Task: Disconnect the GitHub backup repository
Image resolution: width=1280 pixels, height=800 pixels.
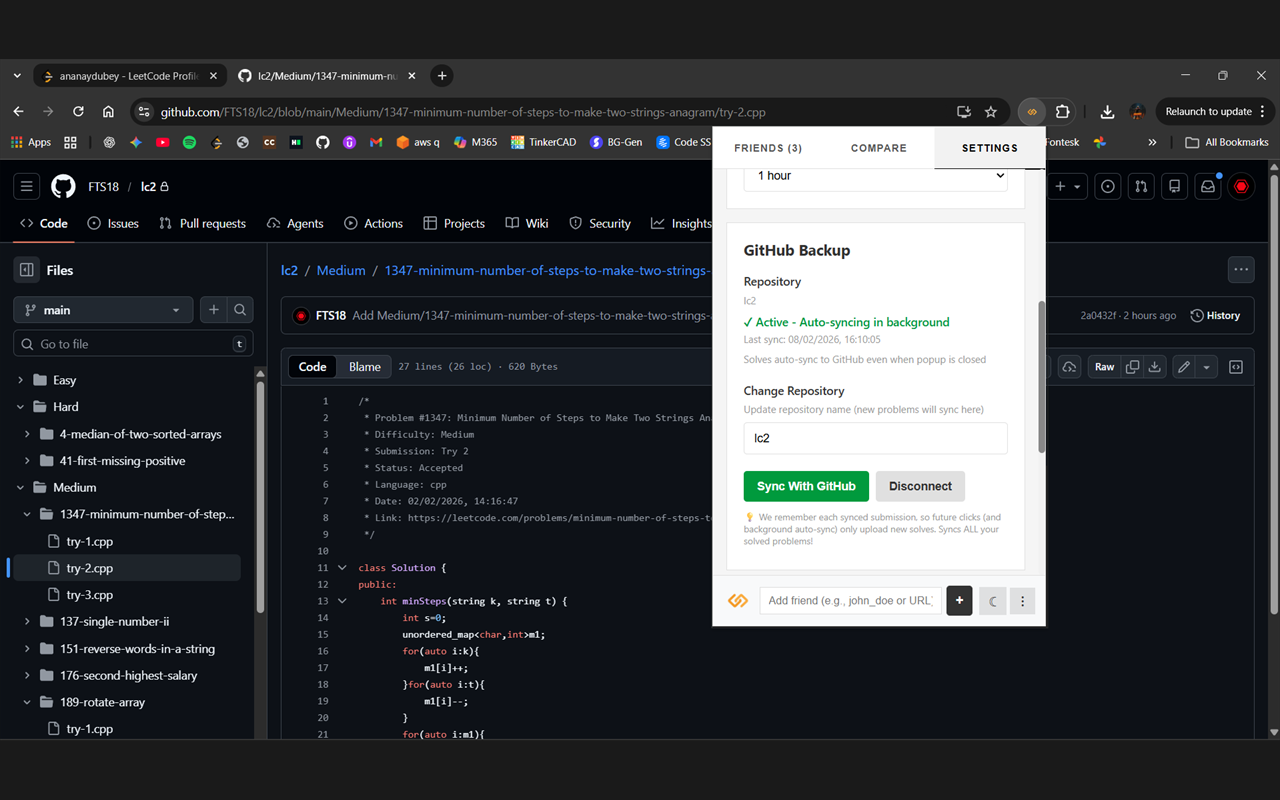Action: (920, 486)
